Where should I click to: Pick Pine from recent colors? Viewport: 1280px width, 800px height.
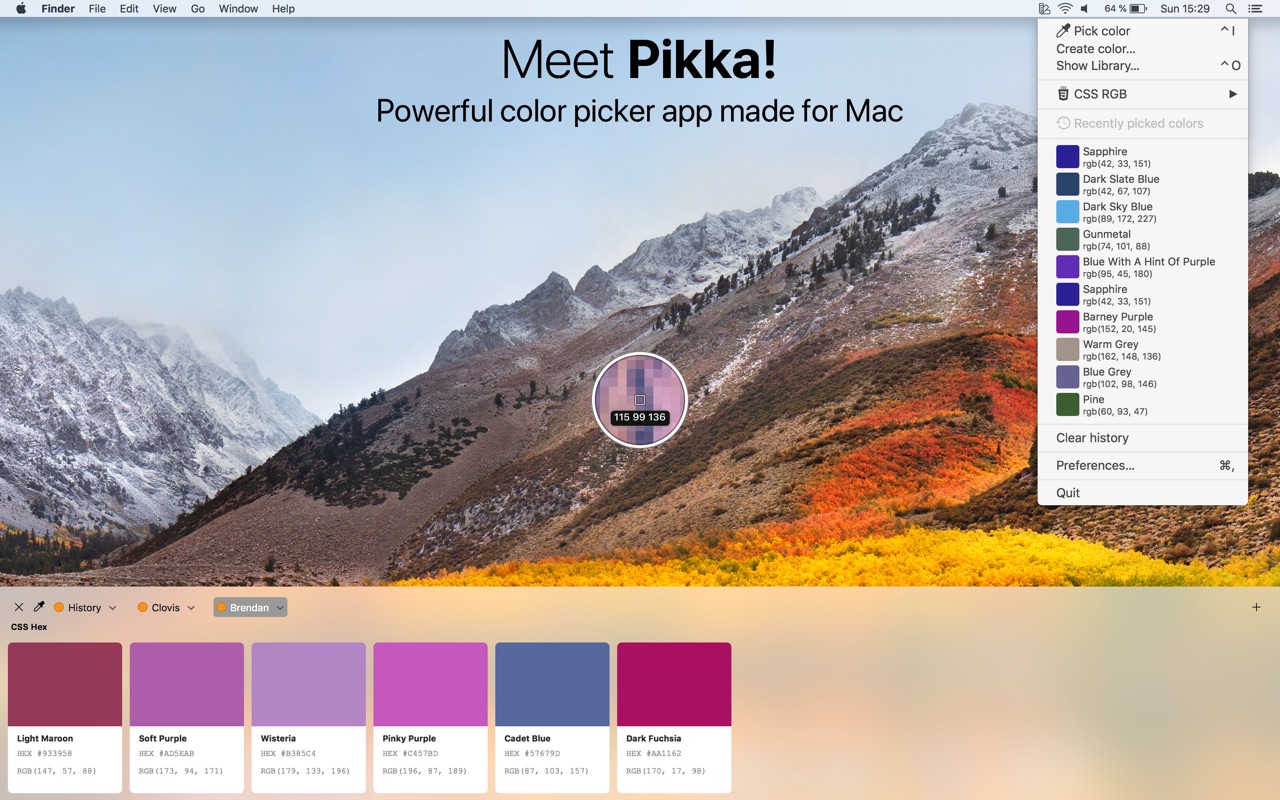pos(1142,404)
